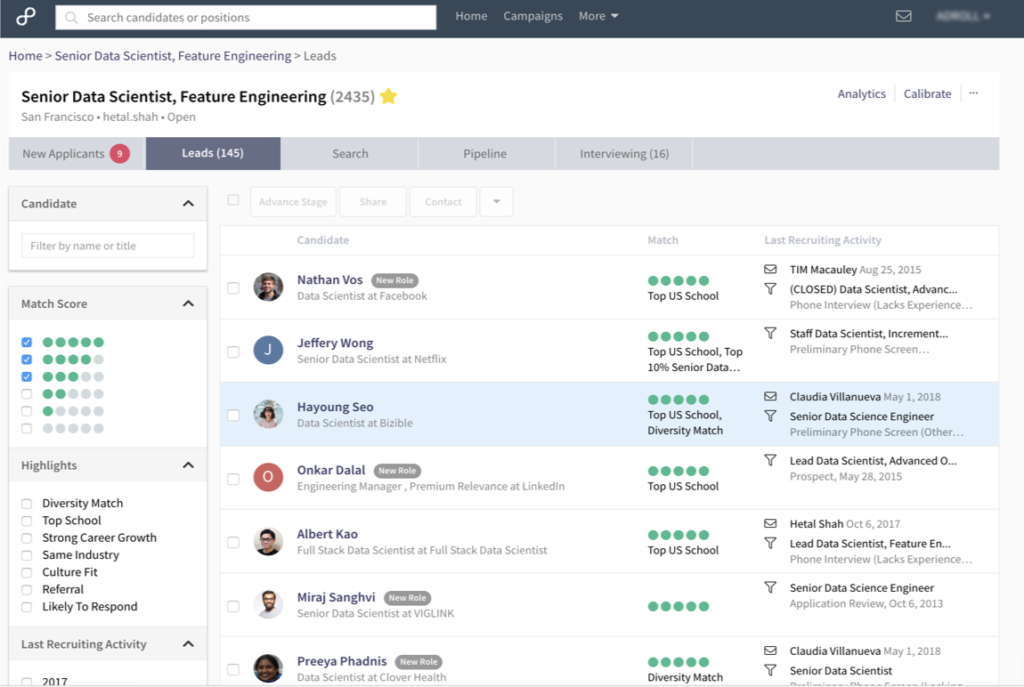Screen dimensions: 1024x687
Task: Click the envelope icon in the top navigation bar
Action: [x=903, y=17]
